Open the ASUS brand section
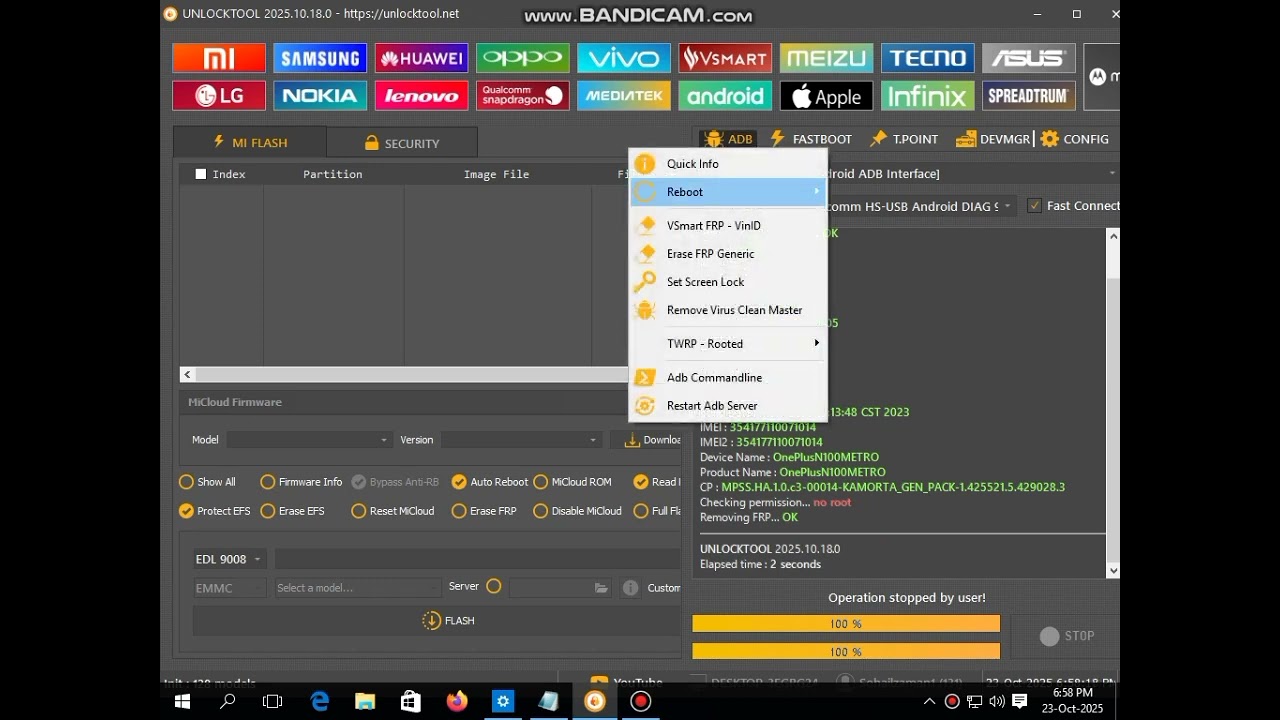The image size is (1280, 720). (x=1029, y=58)
